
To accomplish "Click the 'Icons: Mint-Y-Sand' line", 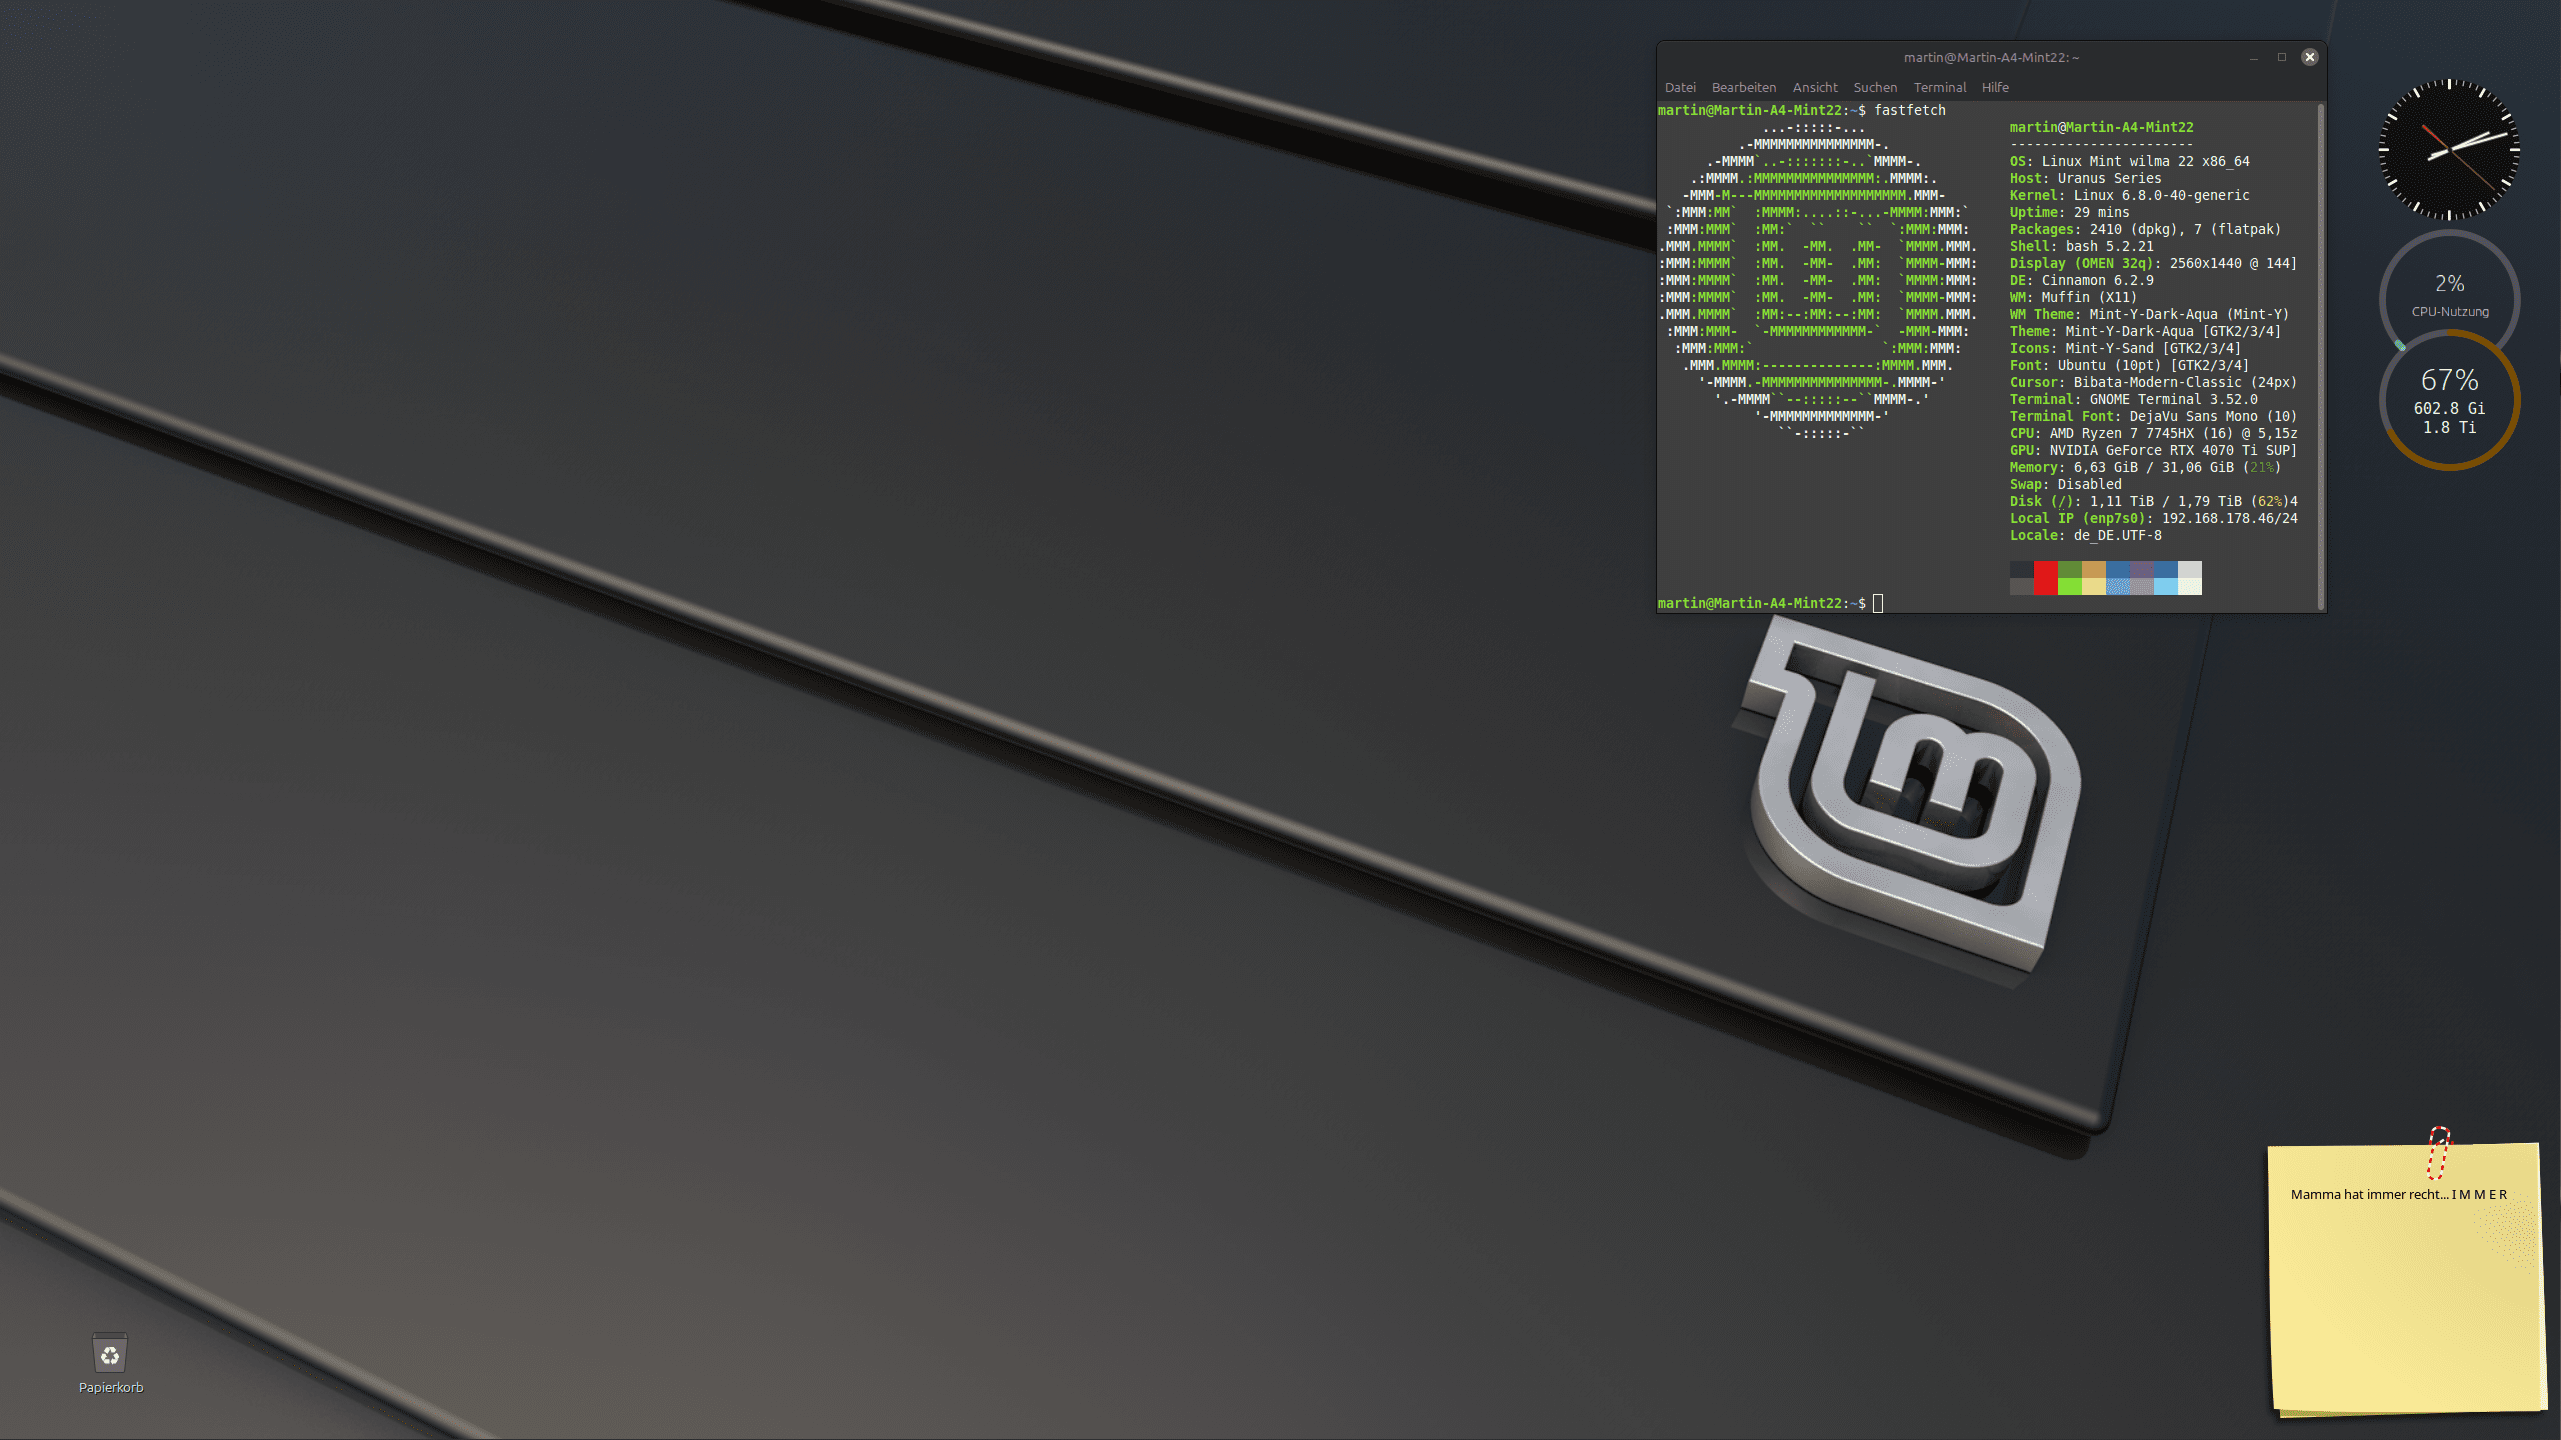I will tap(2125, 348).
